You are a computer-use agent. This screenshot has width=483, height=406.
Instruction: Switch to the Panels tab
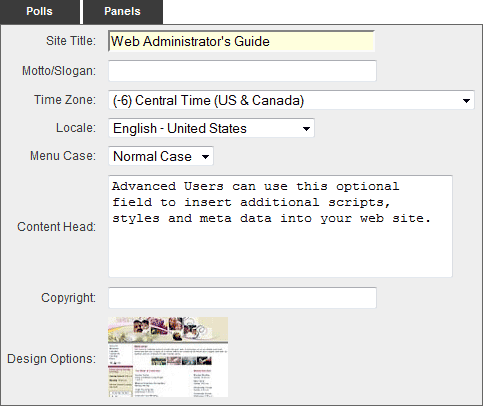123,12
